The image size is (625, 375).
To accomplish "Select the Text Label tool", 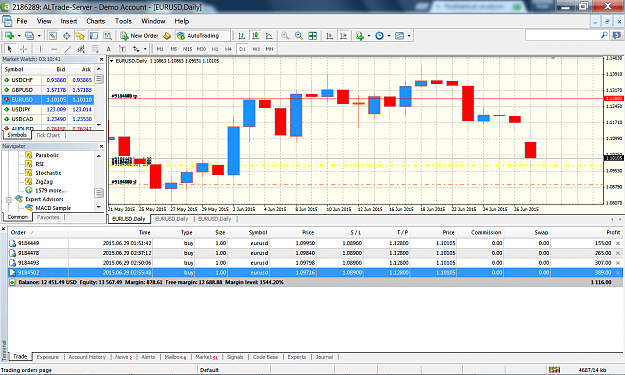I will coord(122,49).
